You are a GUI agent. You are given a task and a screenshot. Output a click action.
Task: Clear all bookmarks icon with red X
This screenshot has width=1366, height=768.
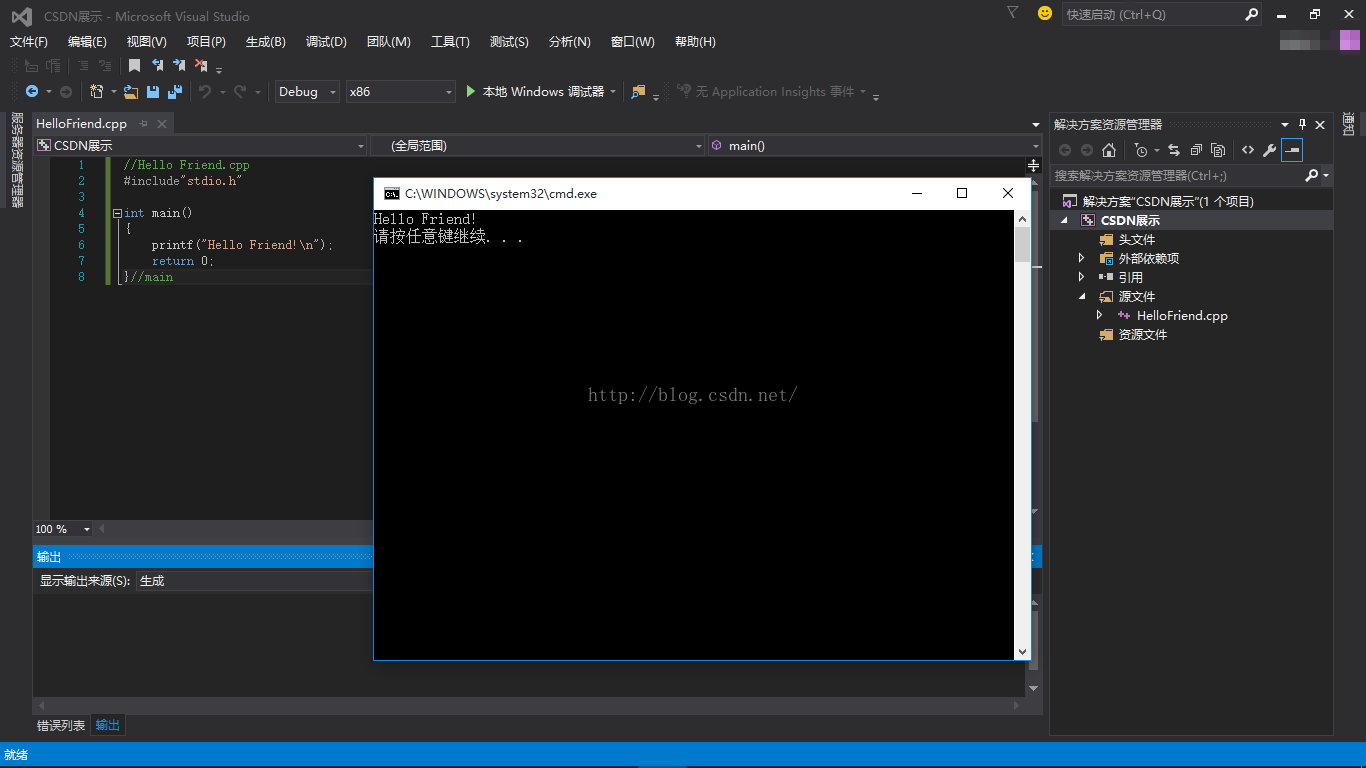coord(201,65)
